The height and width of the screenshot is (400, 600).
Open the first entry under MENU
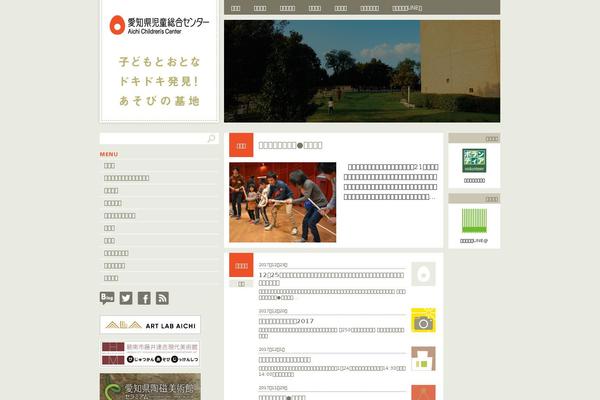(x=109, y=165)
